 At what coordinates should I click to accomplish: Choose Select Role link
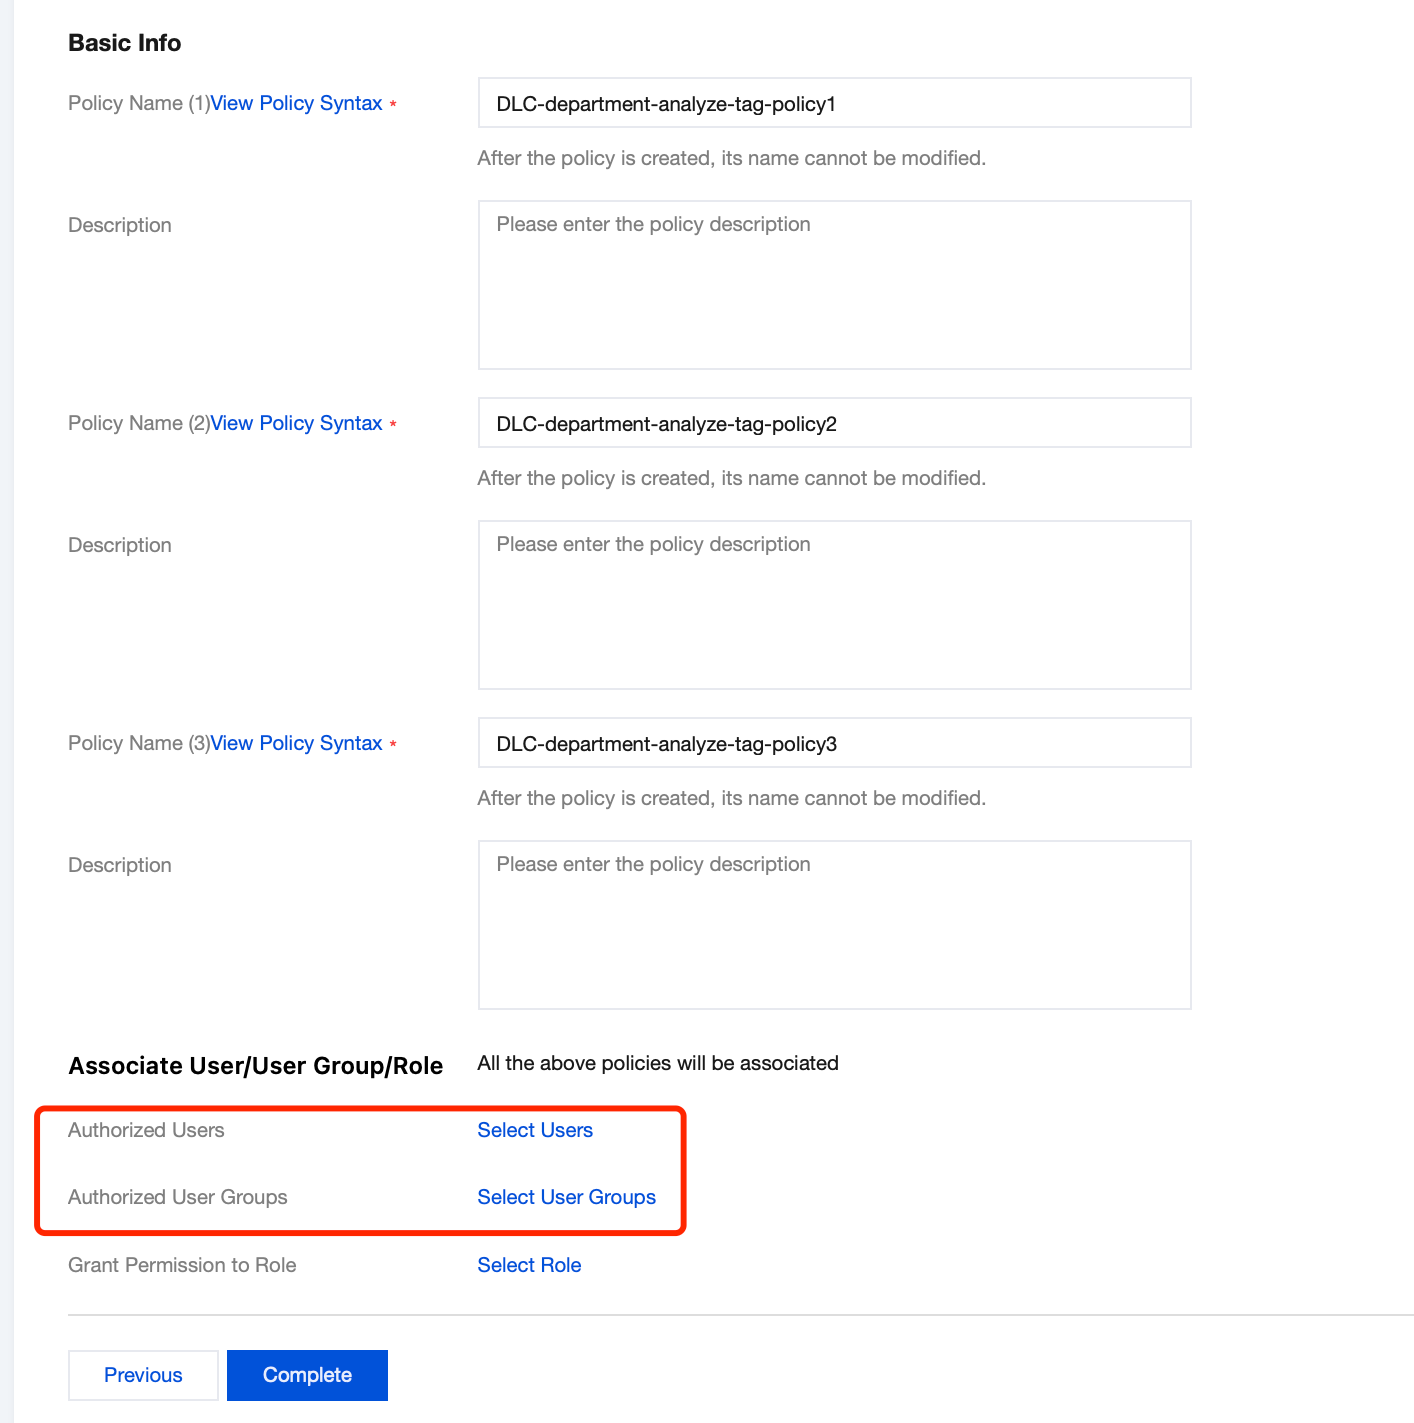[529, 1265]
